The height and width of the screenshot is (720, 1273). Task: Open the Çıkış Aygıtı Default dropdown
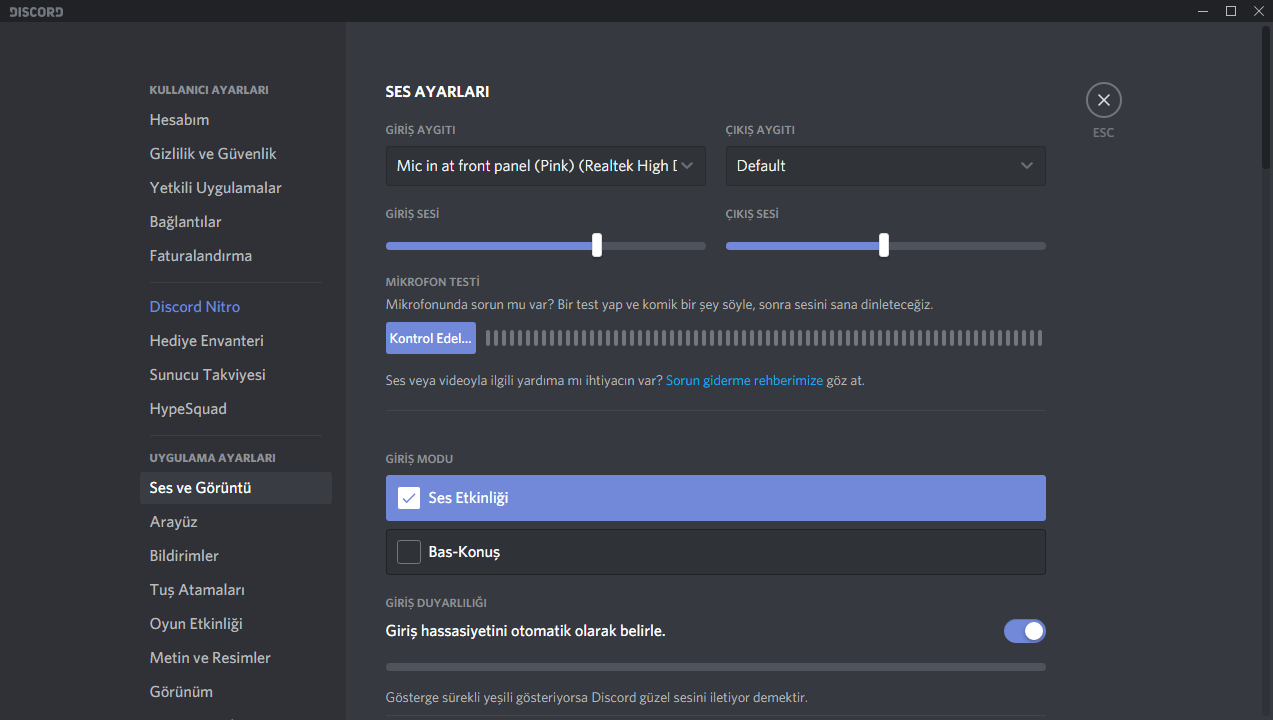(x=886, y=166)
